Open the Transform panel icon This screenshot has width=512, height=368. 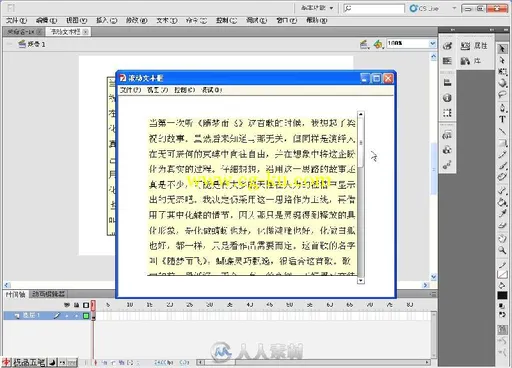pos(447,113)
